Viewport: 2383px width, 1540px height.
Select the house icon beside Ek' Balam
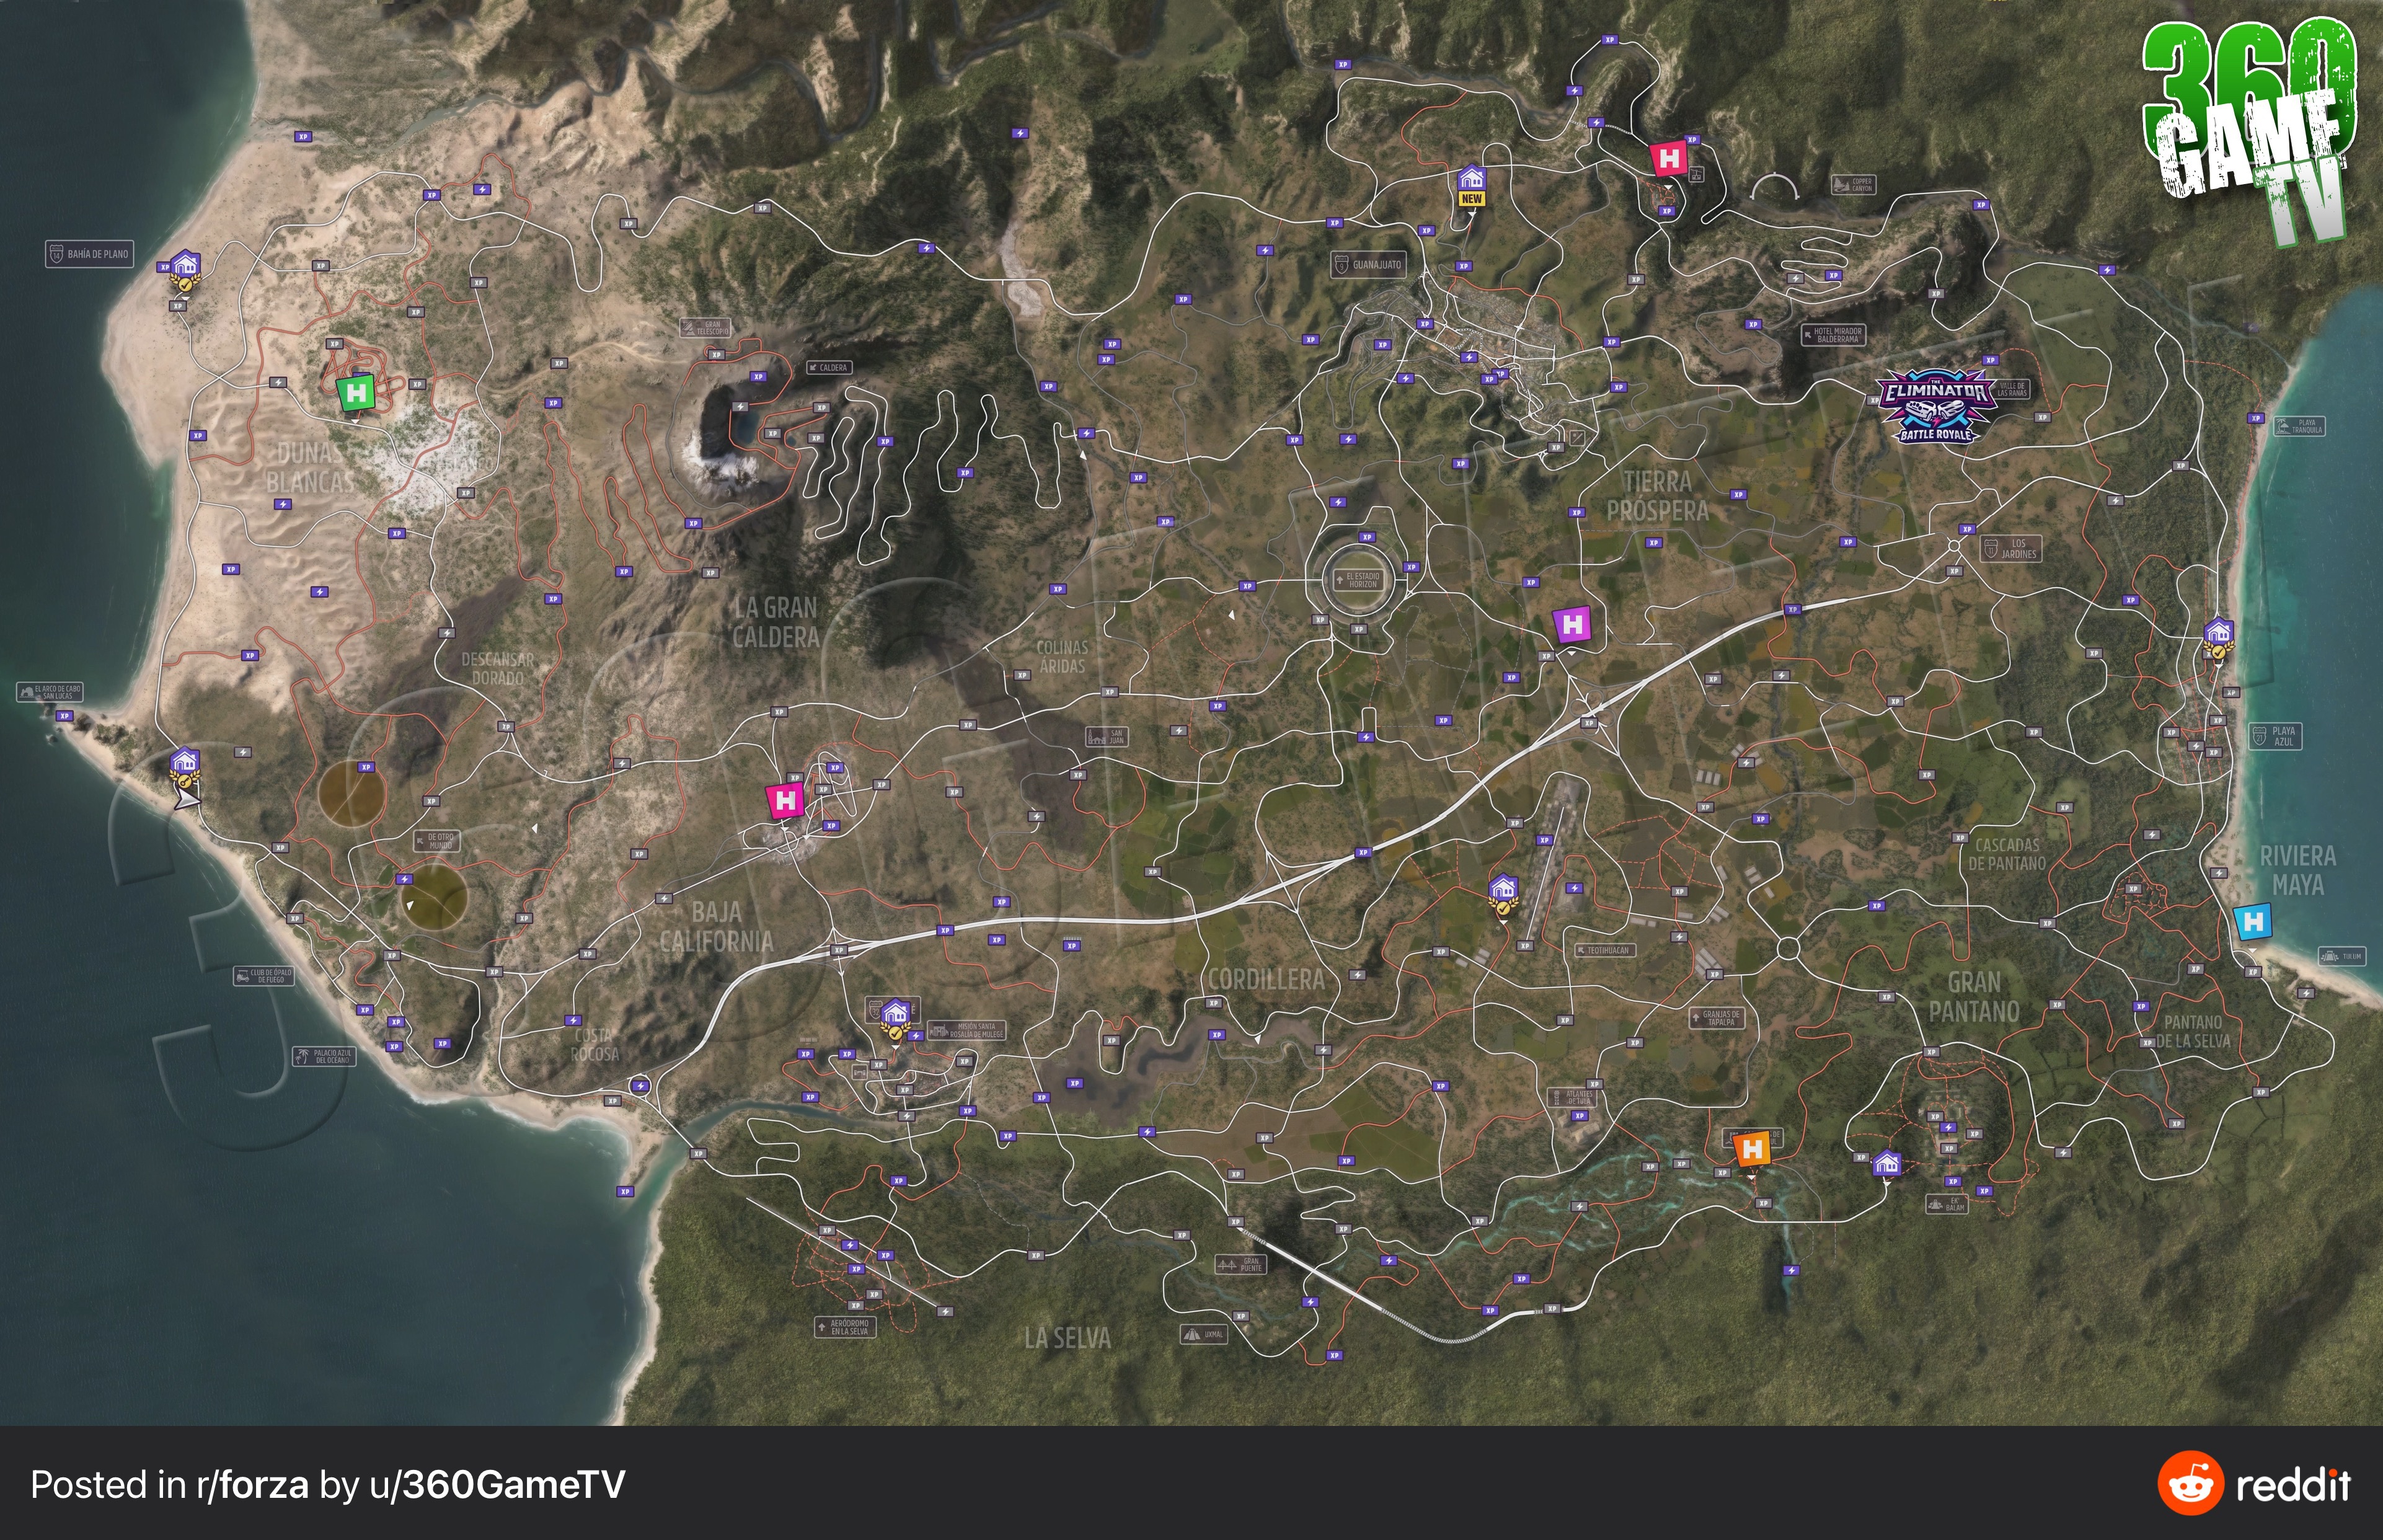click(1886, 1163)
